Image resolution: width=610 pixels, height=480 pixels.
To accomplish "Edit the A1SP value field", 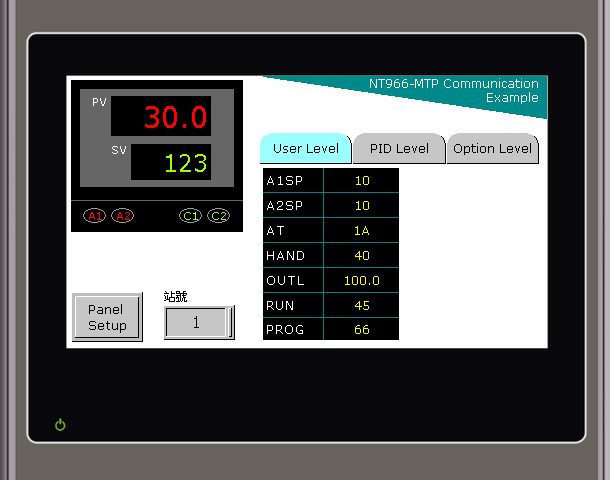I will (x=361, y=181).
